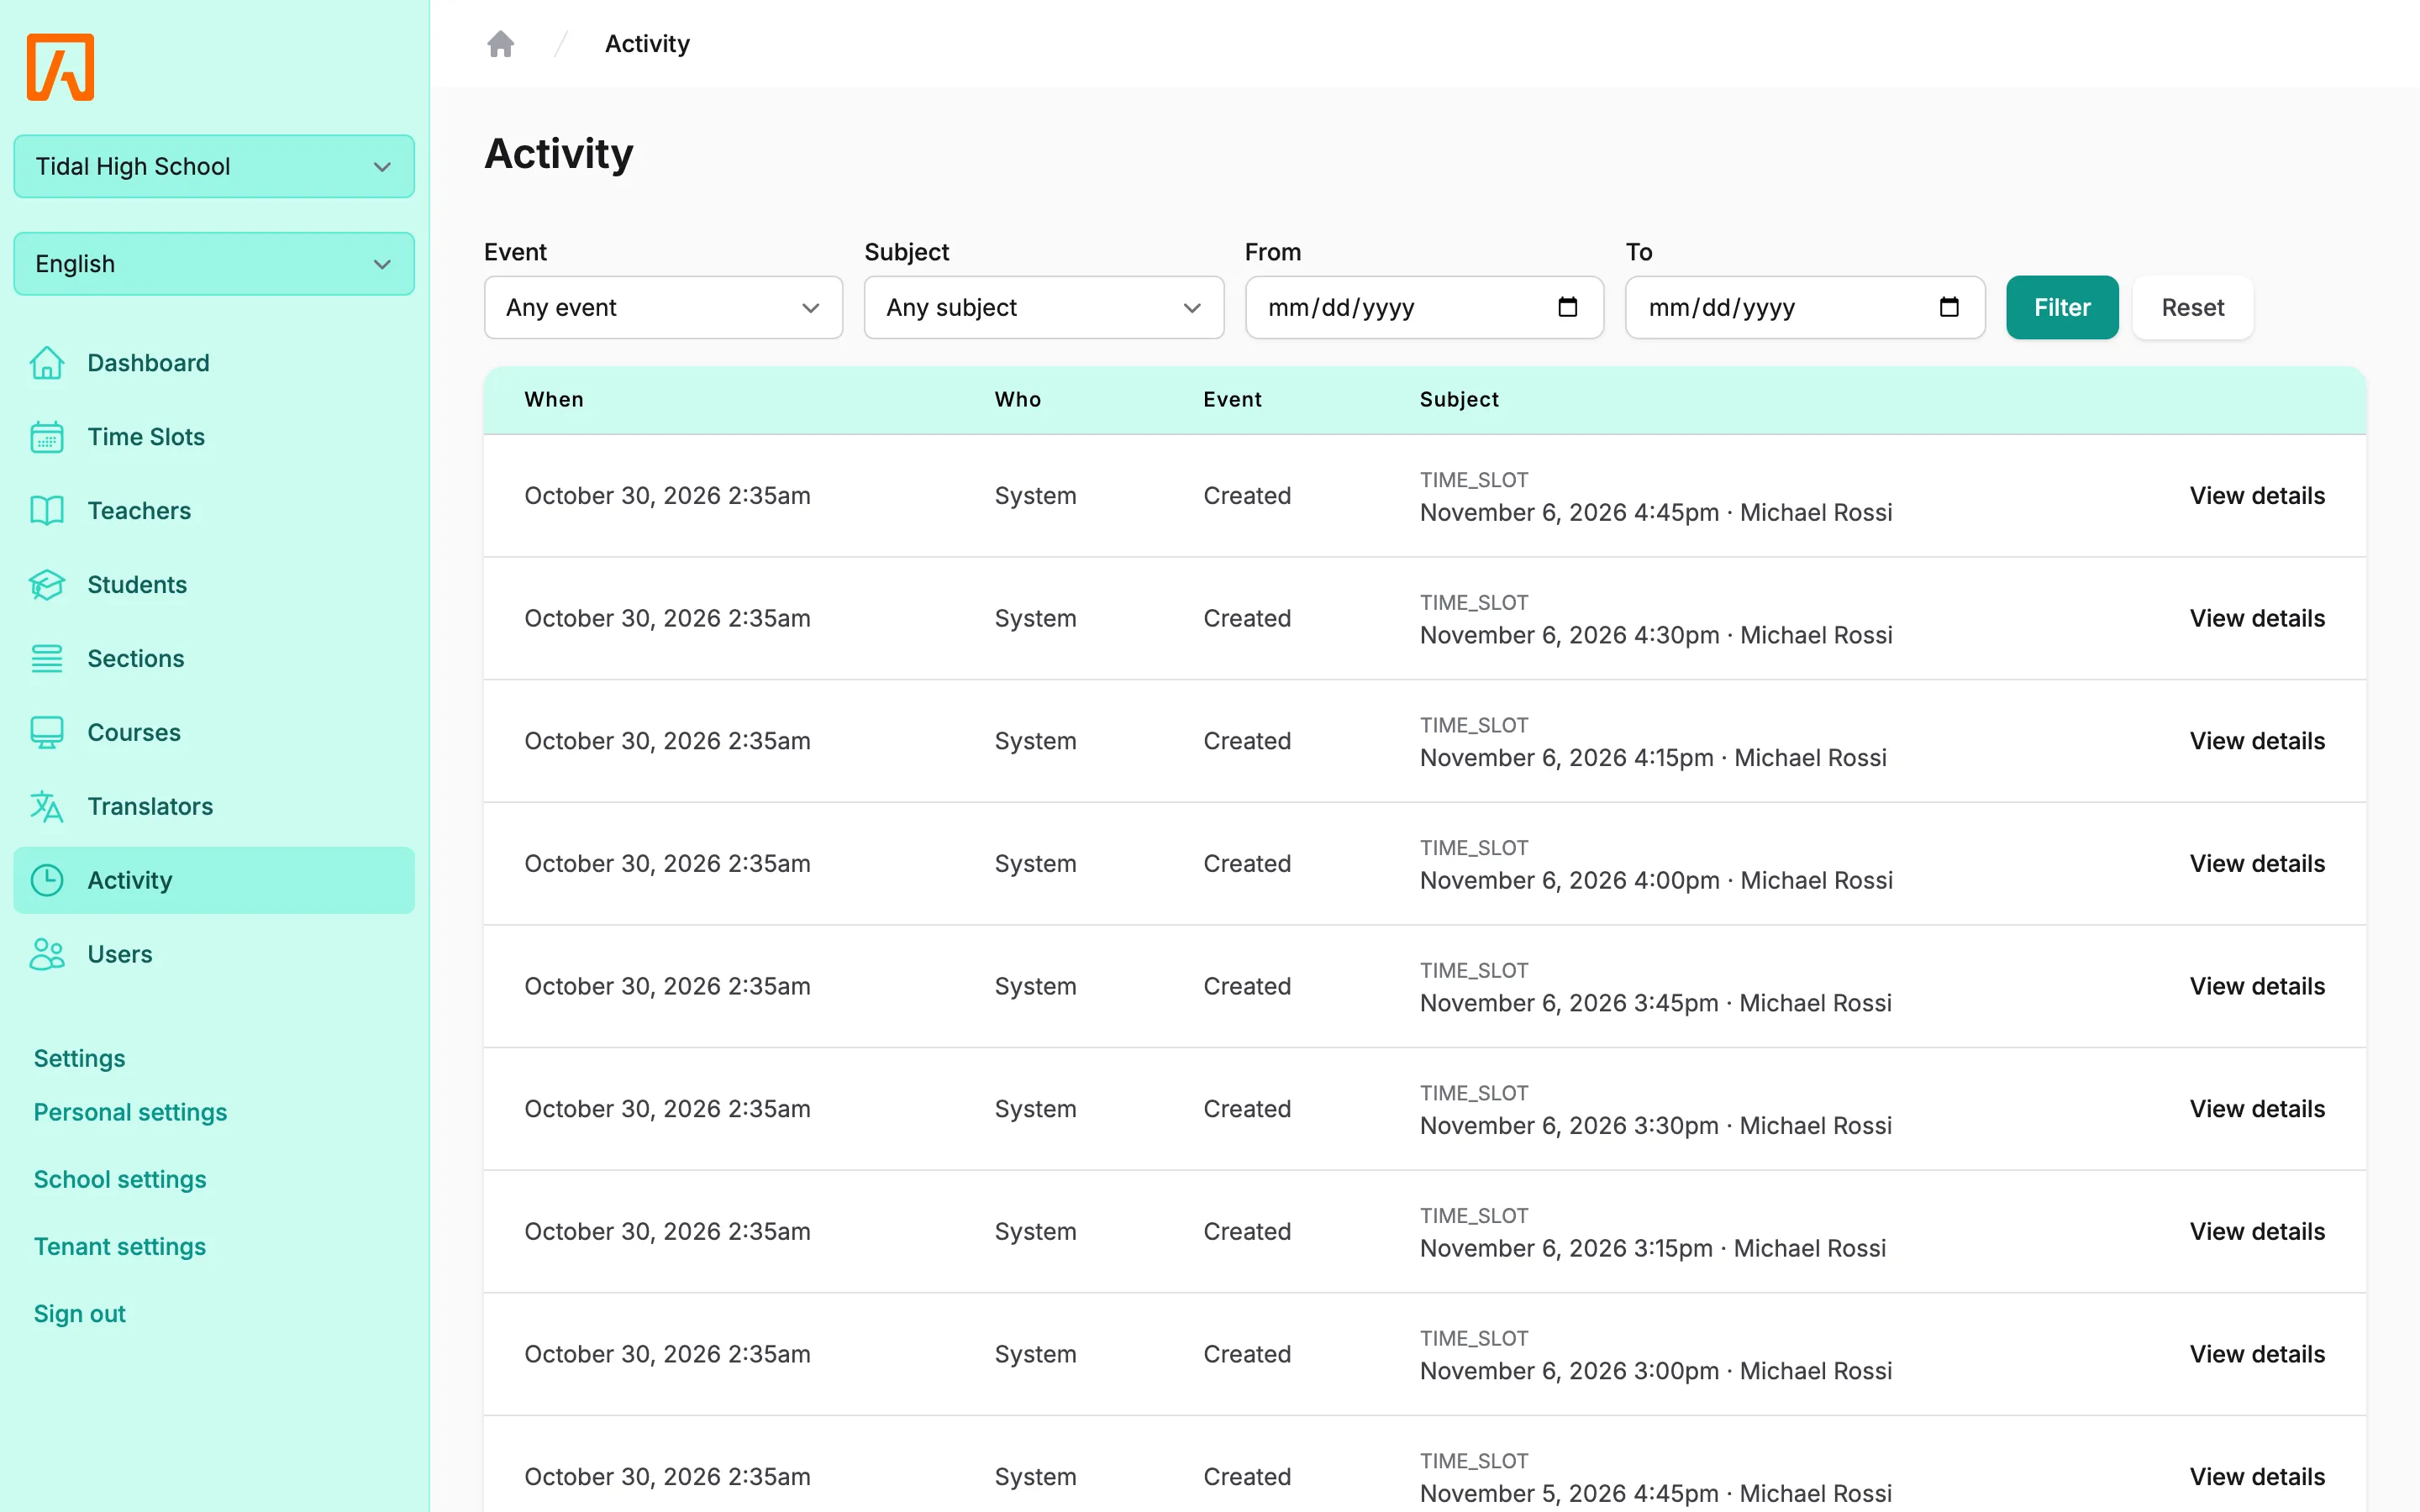
Task: Open the Students page
Action: pos(214,585)
